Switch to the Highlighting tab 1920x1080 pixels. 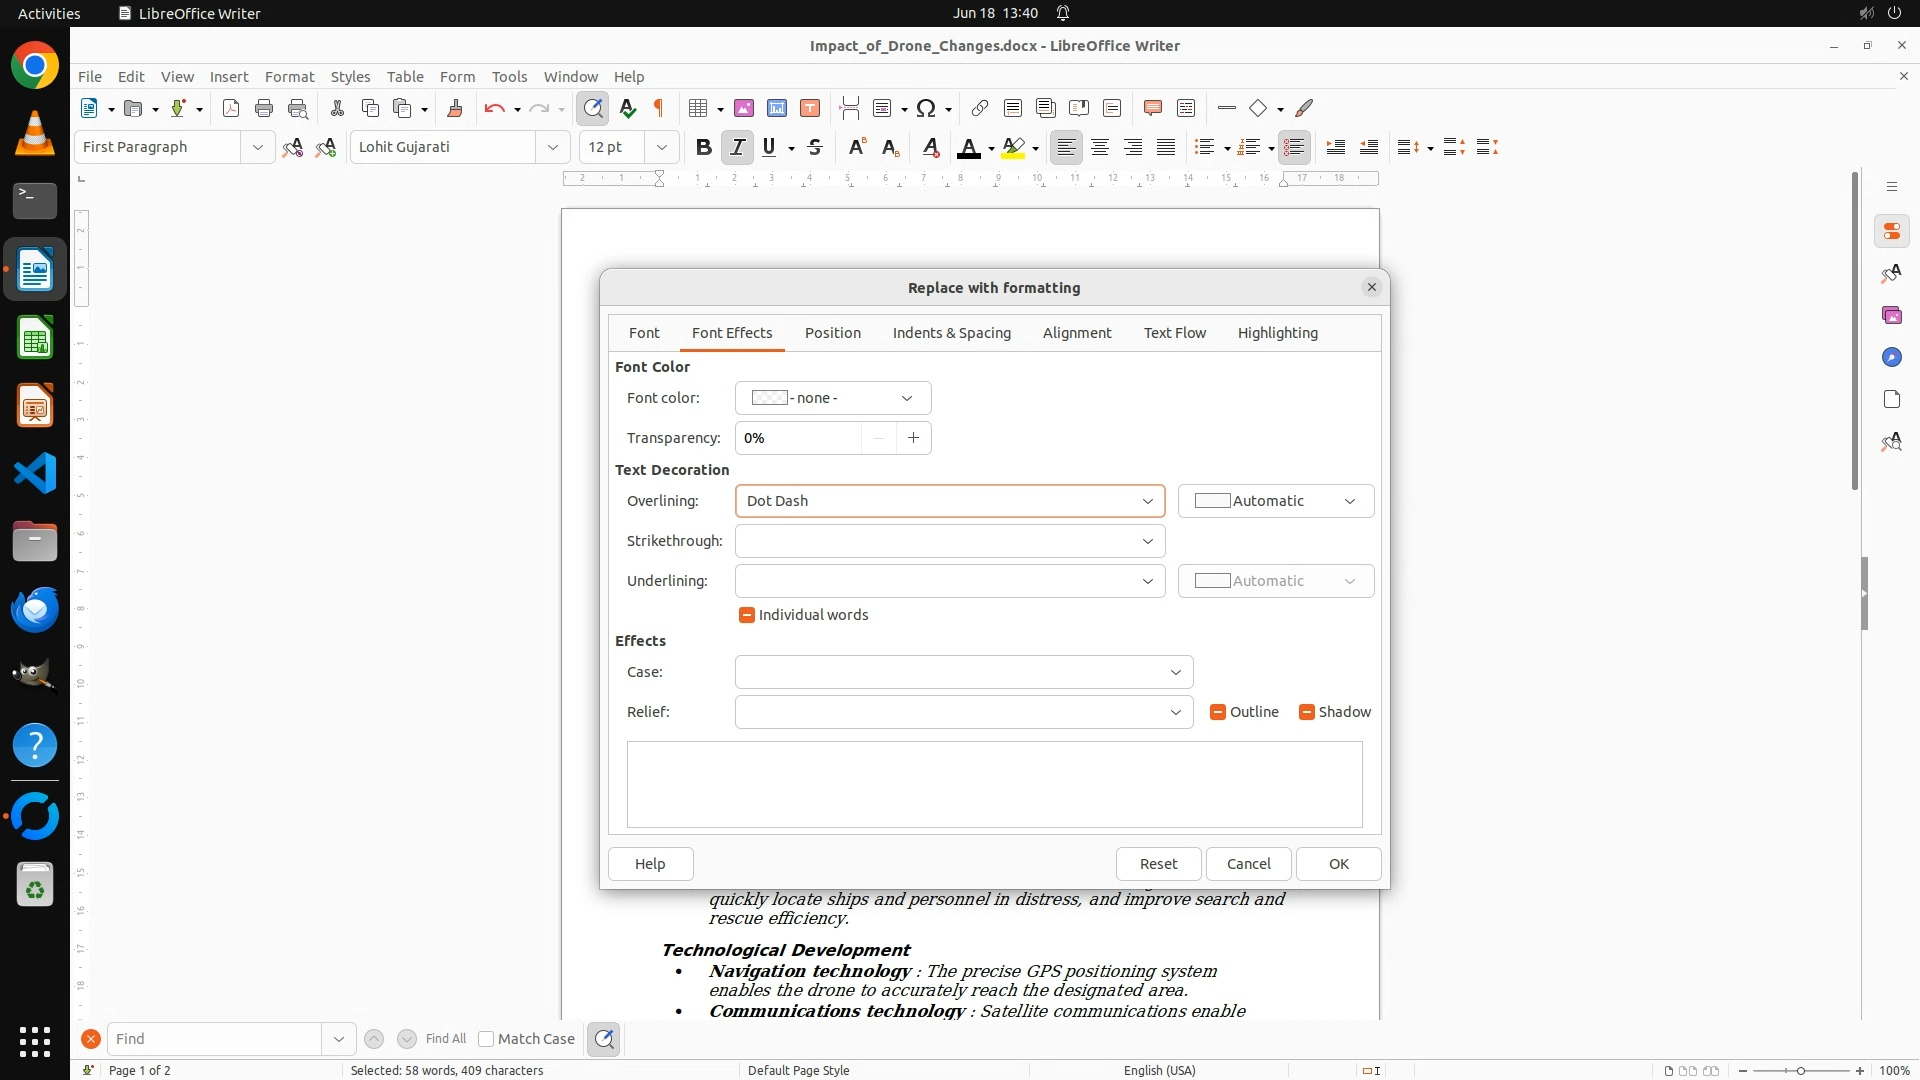[x=1277, y=333]
